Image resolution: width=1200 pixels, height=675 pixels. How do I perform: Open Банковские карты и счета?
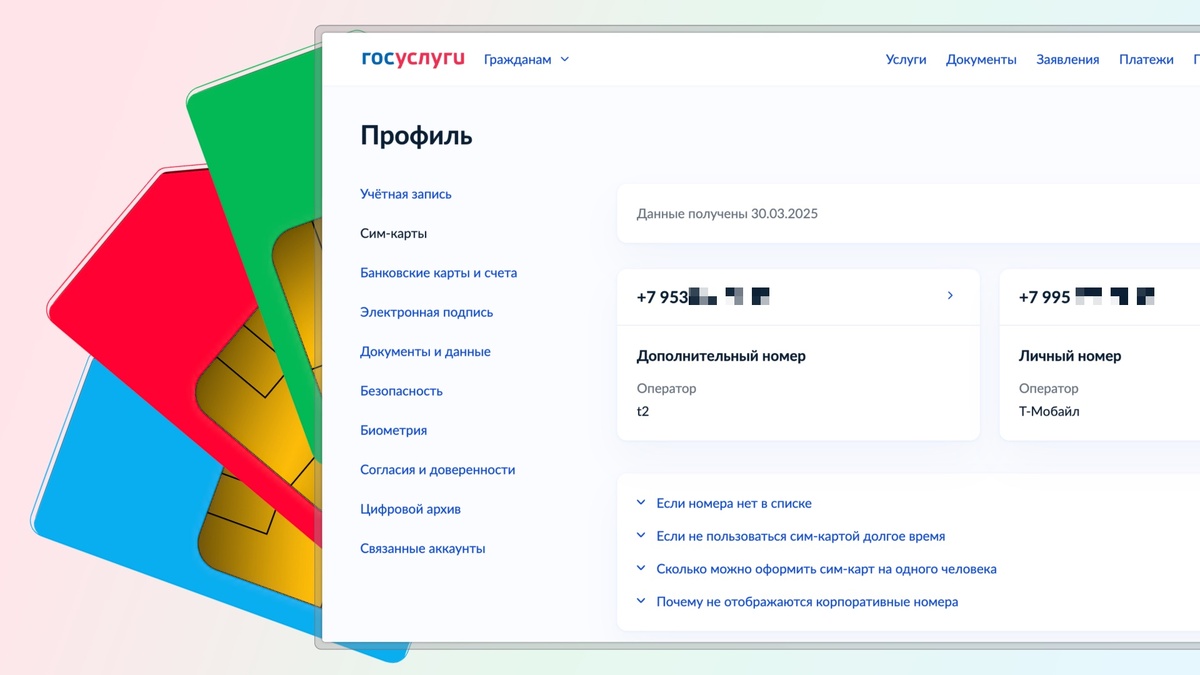click(439, 273)
